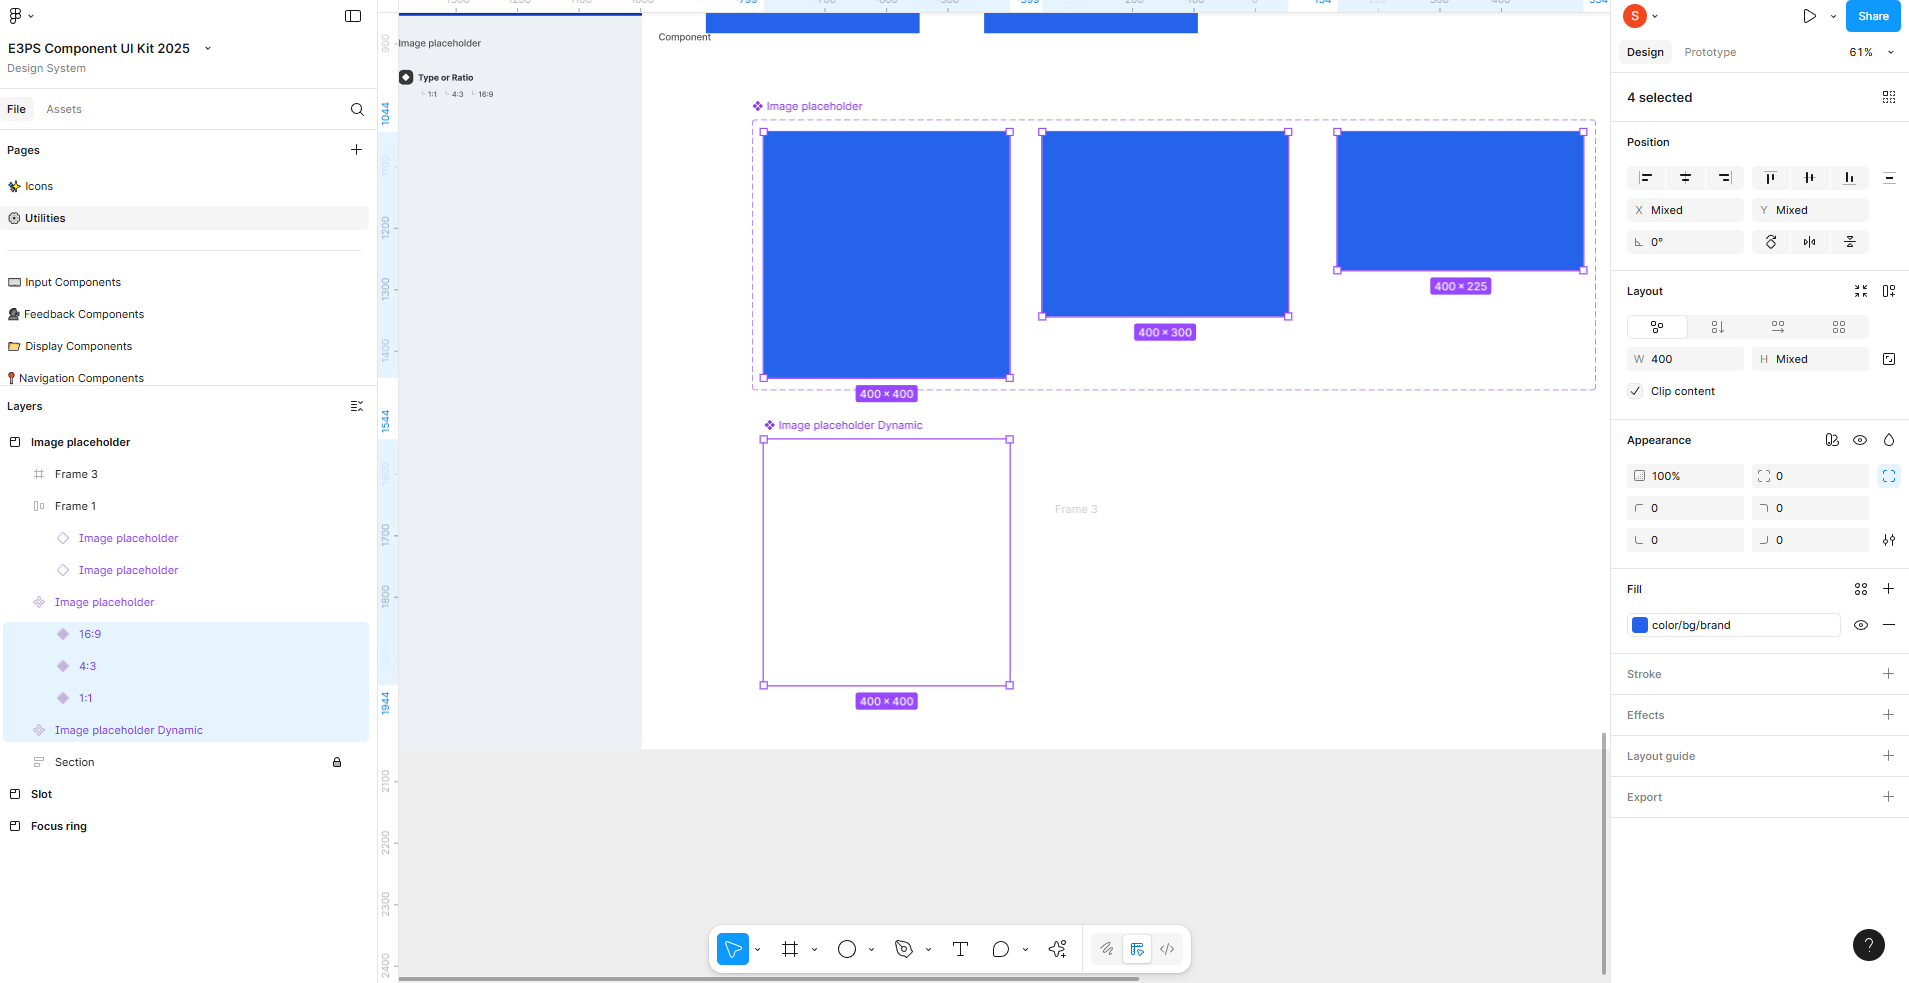Switch to the Assets tab
The height and width of the screenshot is (983, 1909).
[x=64, y=109]
